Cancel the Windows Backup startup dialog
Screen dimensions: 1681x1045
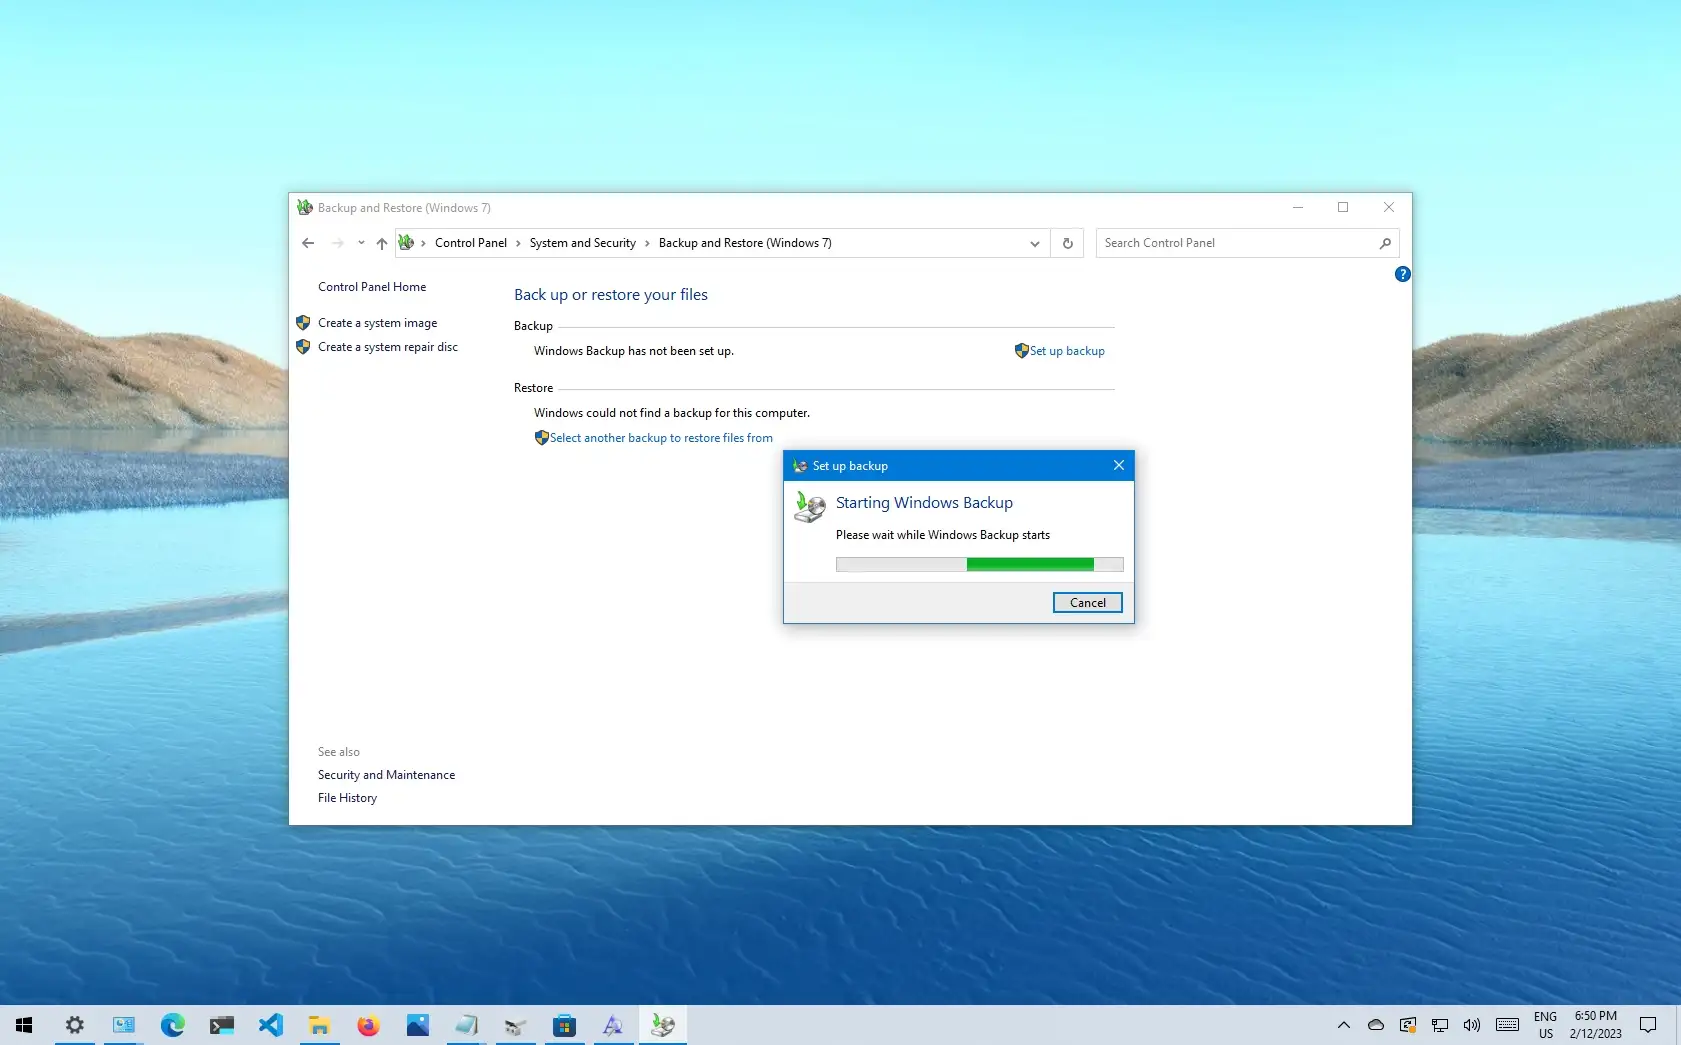[1087, 603]
